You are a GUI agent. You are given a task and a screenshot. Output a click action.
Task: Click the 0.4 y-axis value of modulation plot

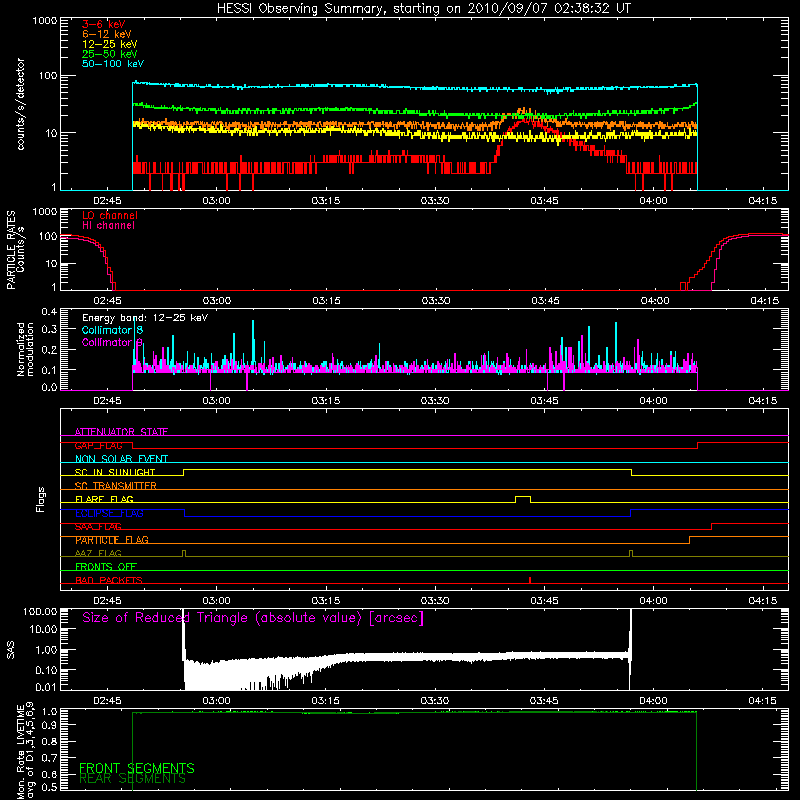tap(49, 312)
